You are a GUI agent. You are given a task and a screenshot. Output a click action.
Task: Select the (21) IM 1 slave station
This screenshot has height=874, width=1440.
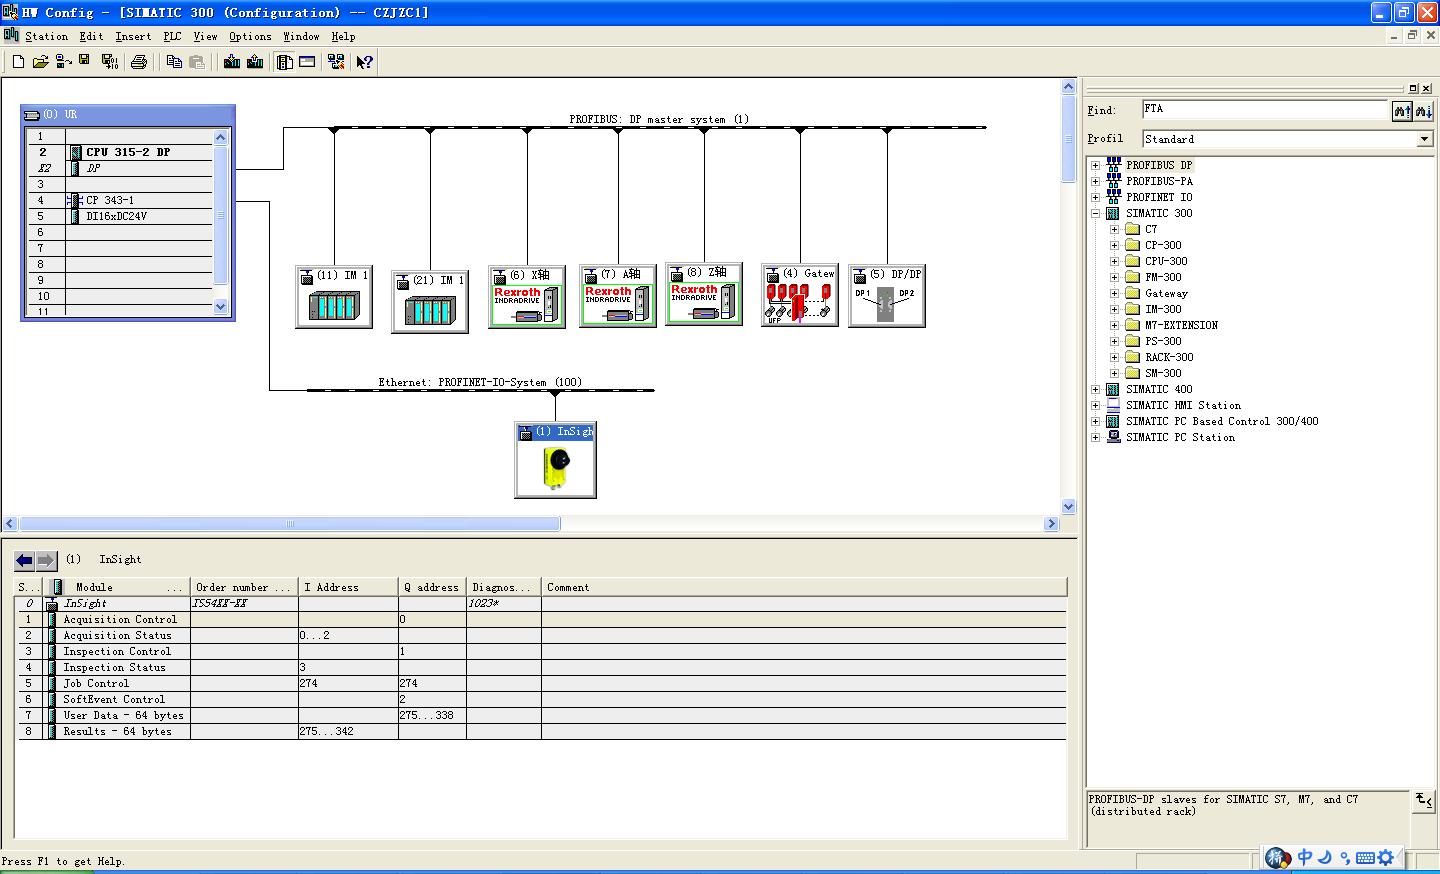(x=430, y=301)
